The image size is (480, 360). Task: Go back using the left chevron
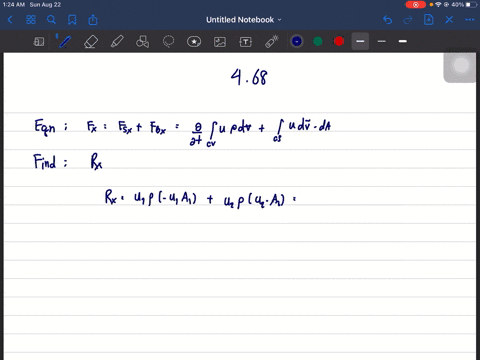(x=10, y=20)
